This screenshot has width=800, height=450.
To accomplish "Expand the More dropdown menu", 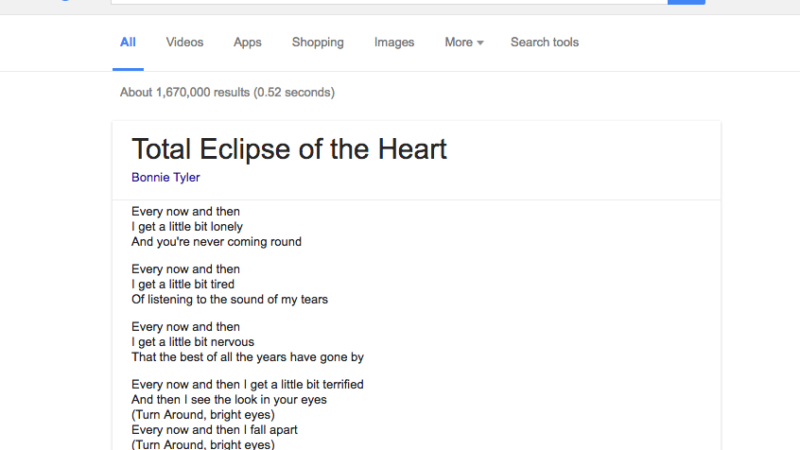I will coord(464,42).
